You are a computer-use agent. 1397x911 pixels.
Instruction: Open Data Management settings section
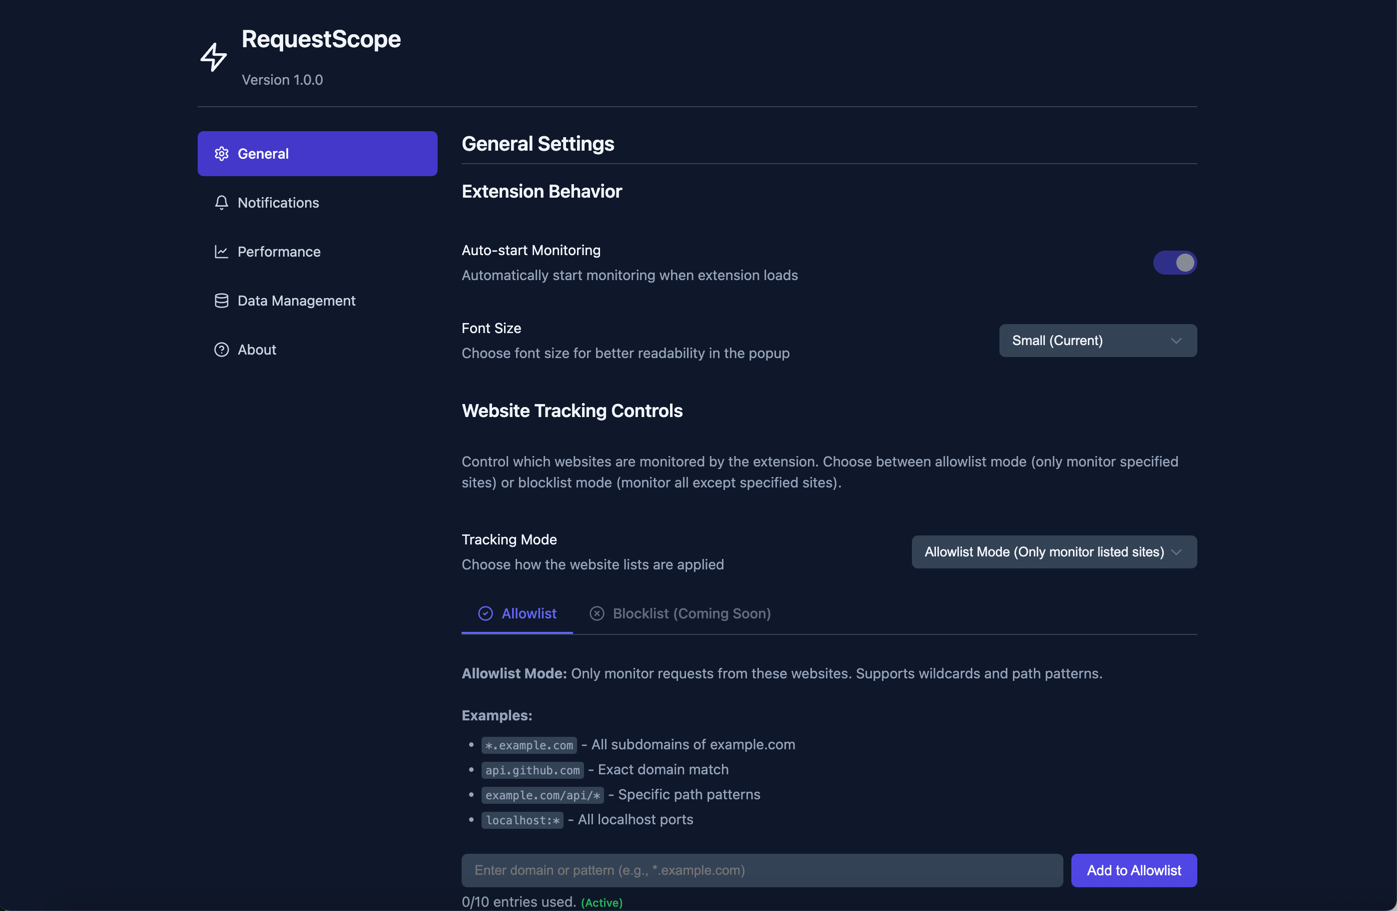[x=317, y=300]
